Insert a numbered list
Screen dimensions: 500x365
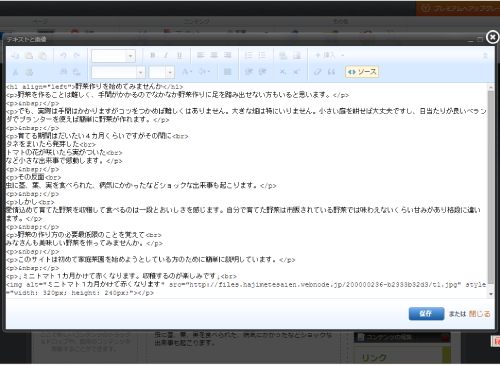point(248,55)
